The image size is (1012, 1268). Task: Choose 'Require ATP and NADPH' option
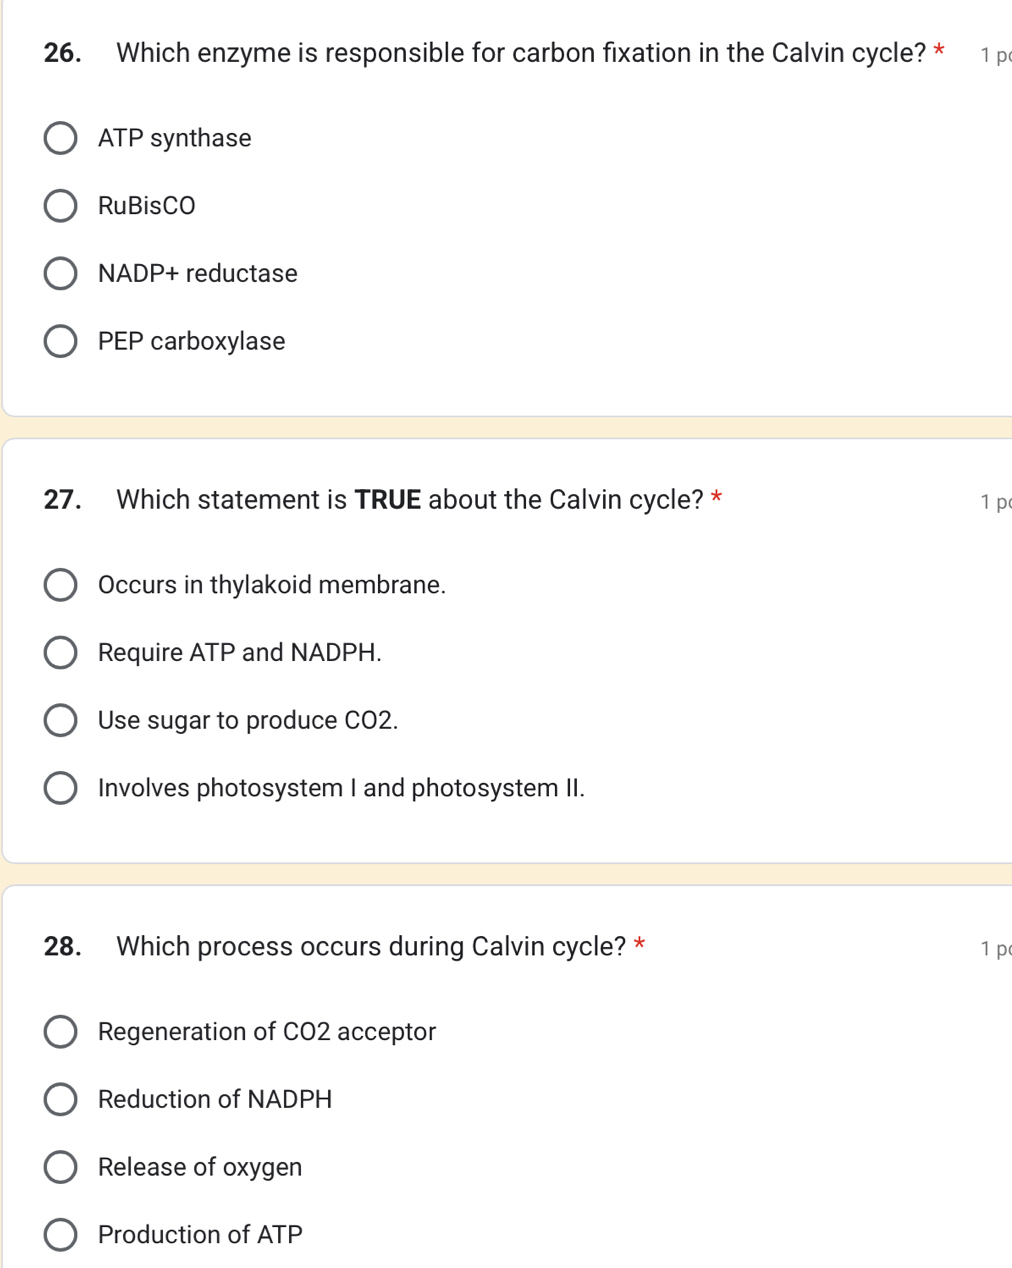point(60,652)
